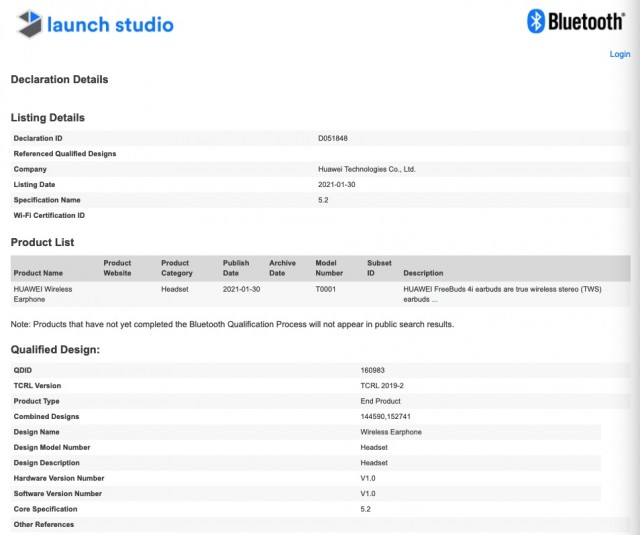Click the TCRL 2019-2 version value

[x=382, y=386]
